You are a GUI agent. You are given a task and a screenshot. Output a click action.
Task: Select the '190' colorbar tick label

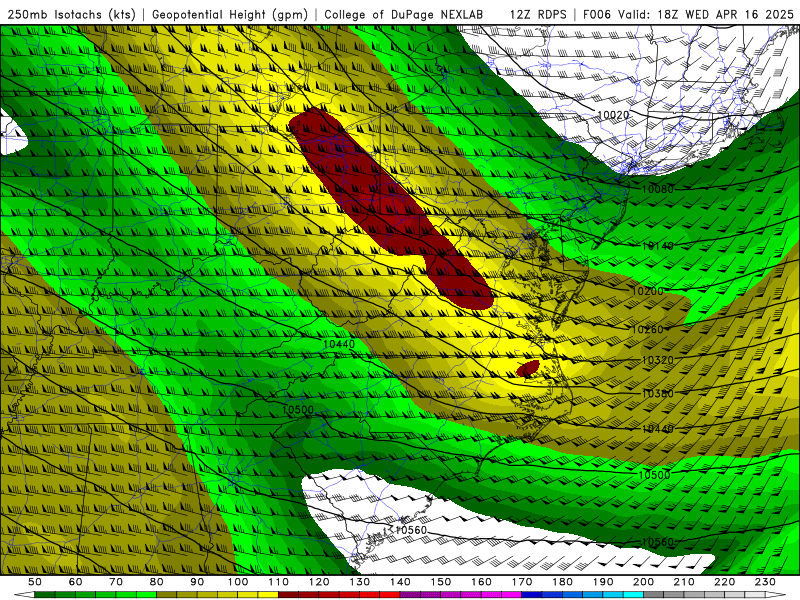(603, 582)
